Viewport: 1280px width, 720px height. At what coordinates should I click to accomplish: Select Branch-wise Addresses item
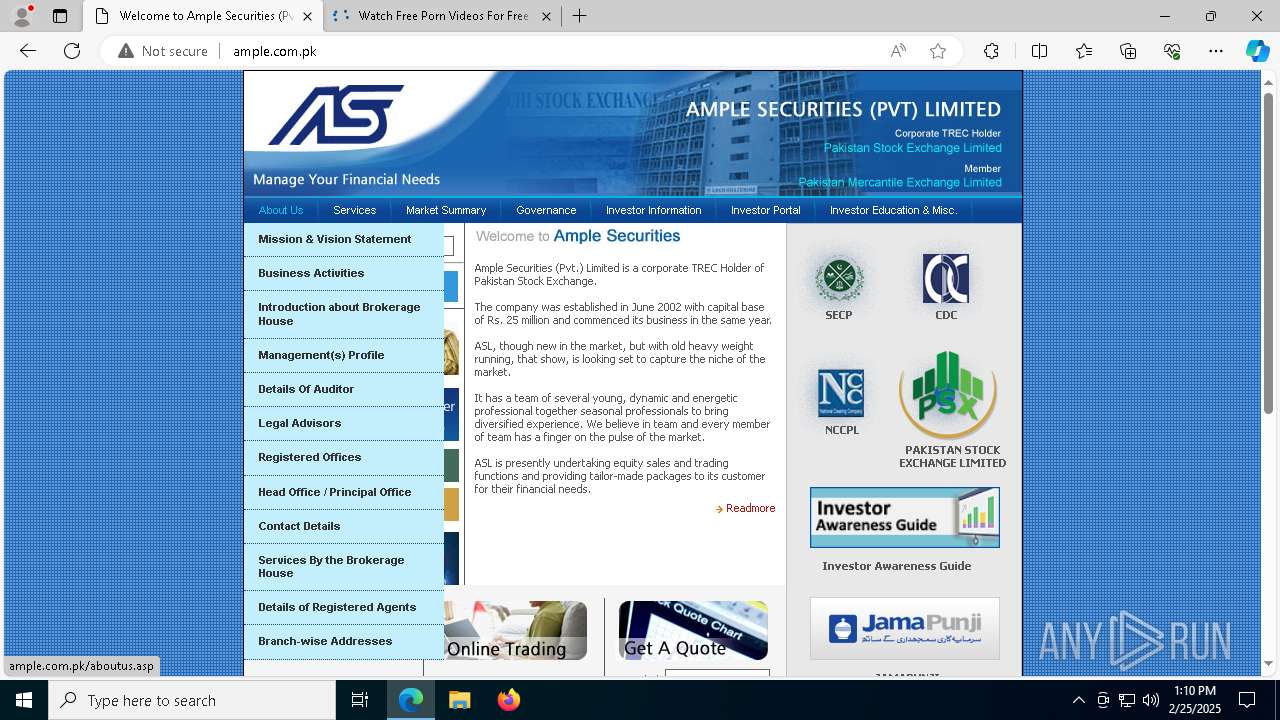344,642
